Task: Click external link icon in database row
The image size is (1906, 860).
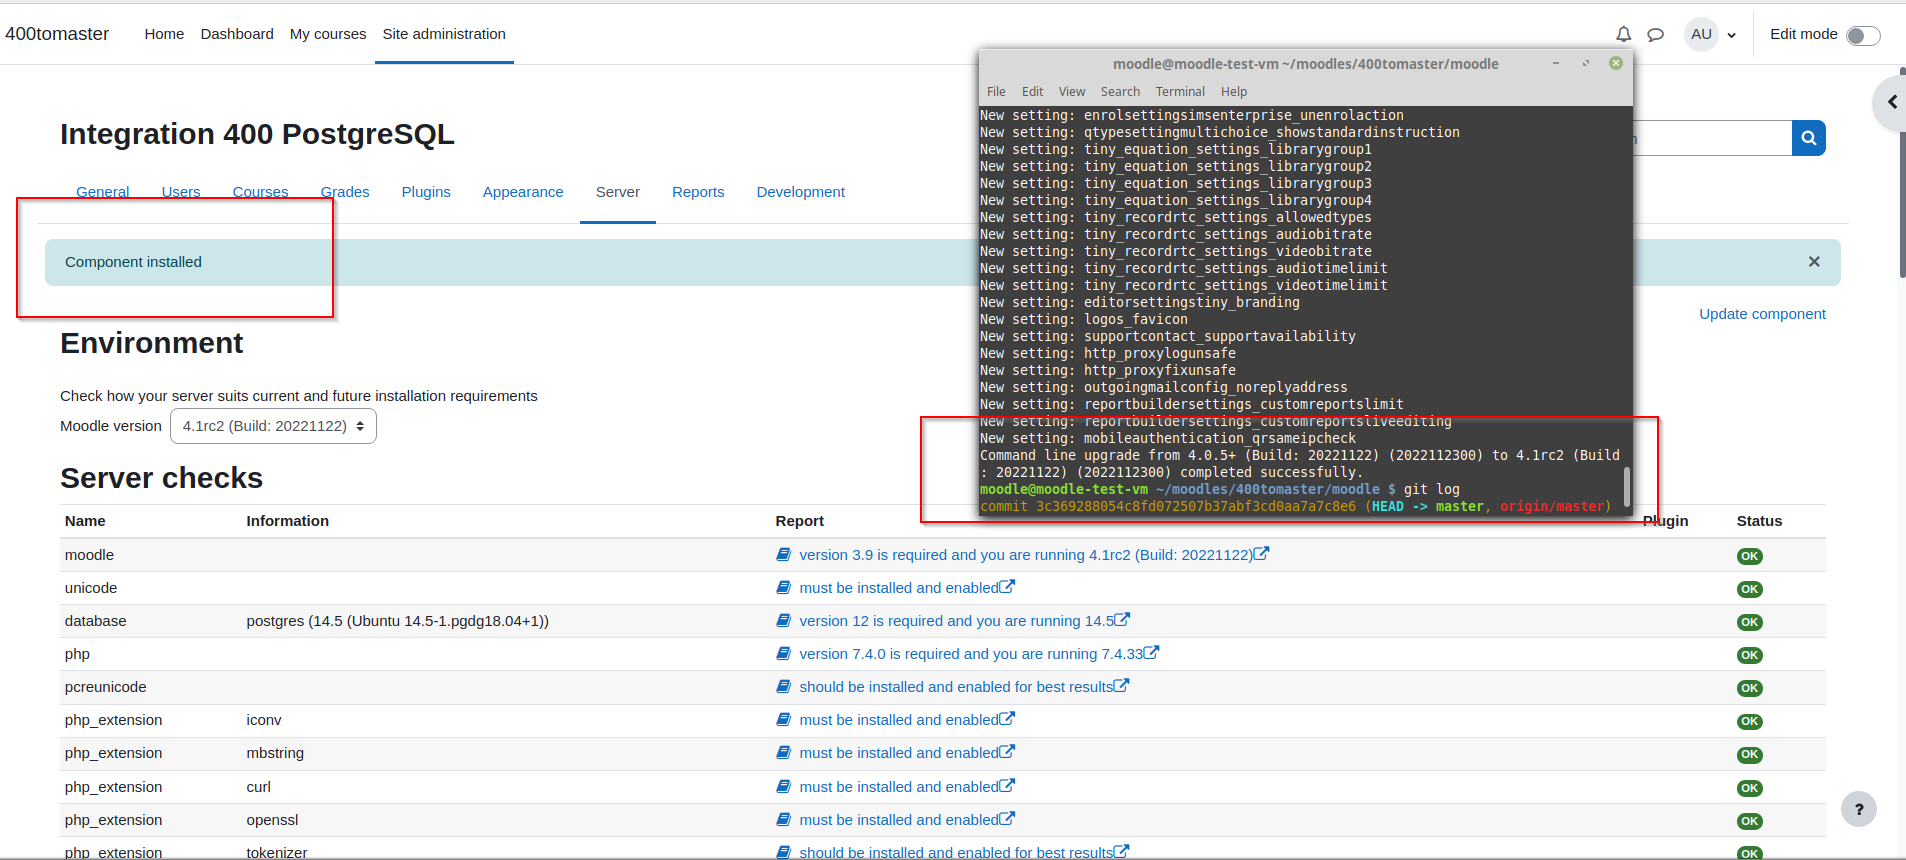Action: pyautogui.click(x=1123, y=619)
